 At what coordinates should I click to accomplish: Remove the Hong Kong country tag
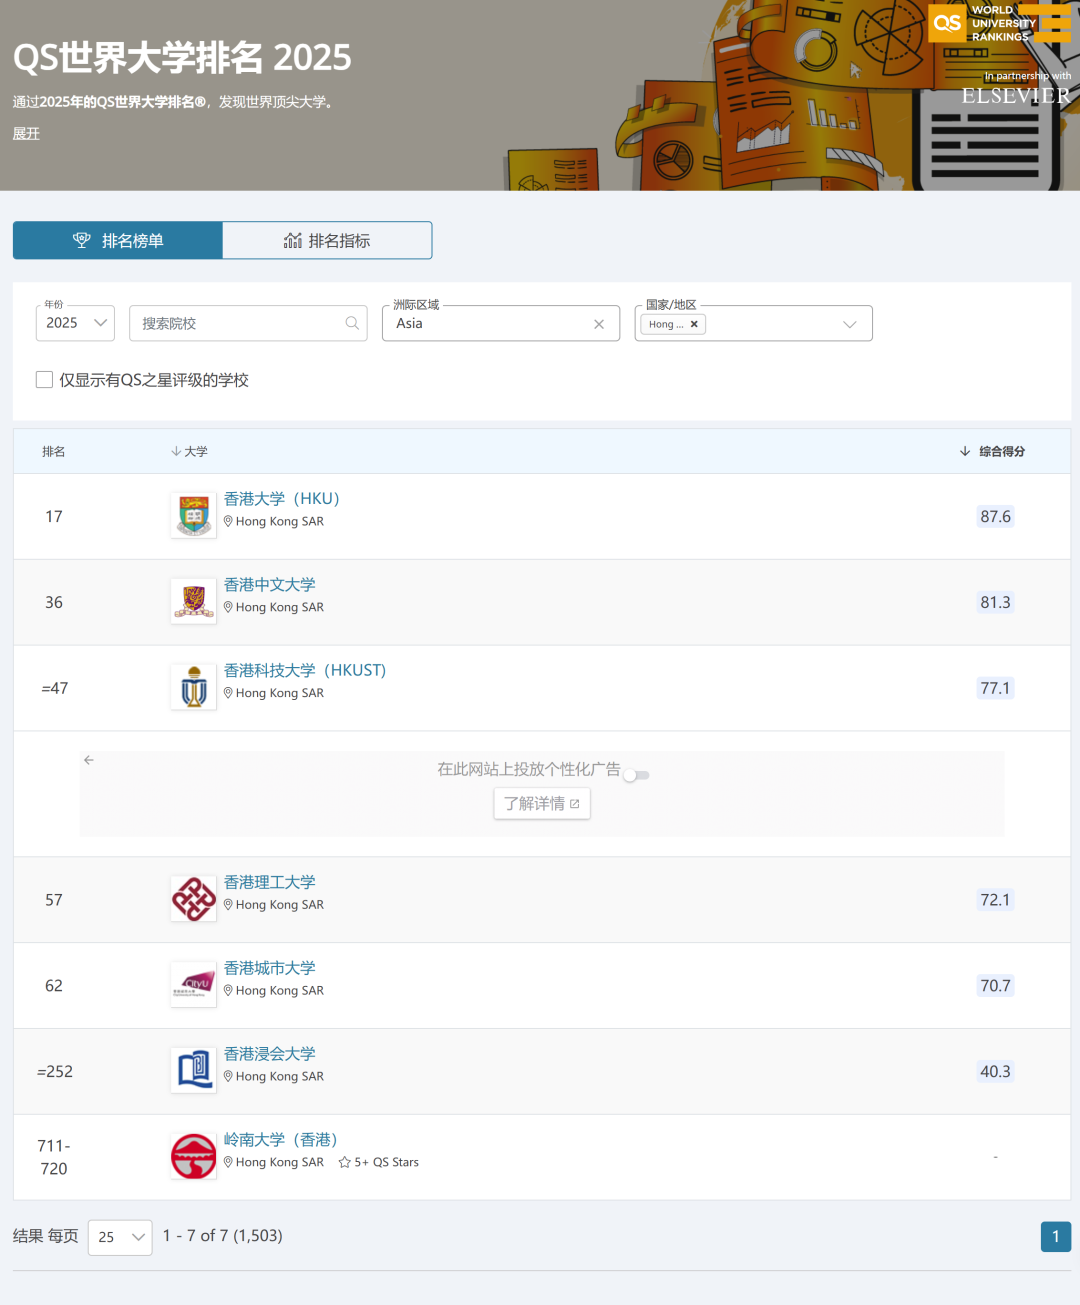[x=694, y=324]
